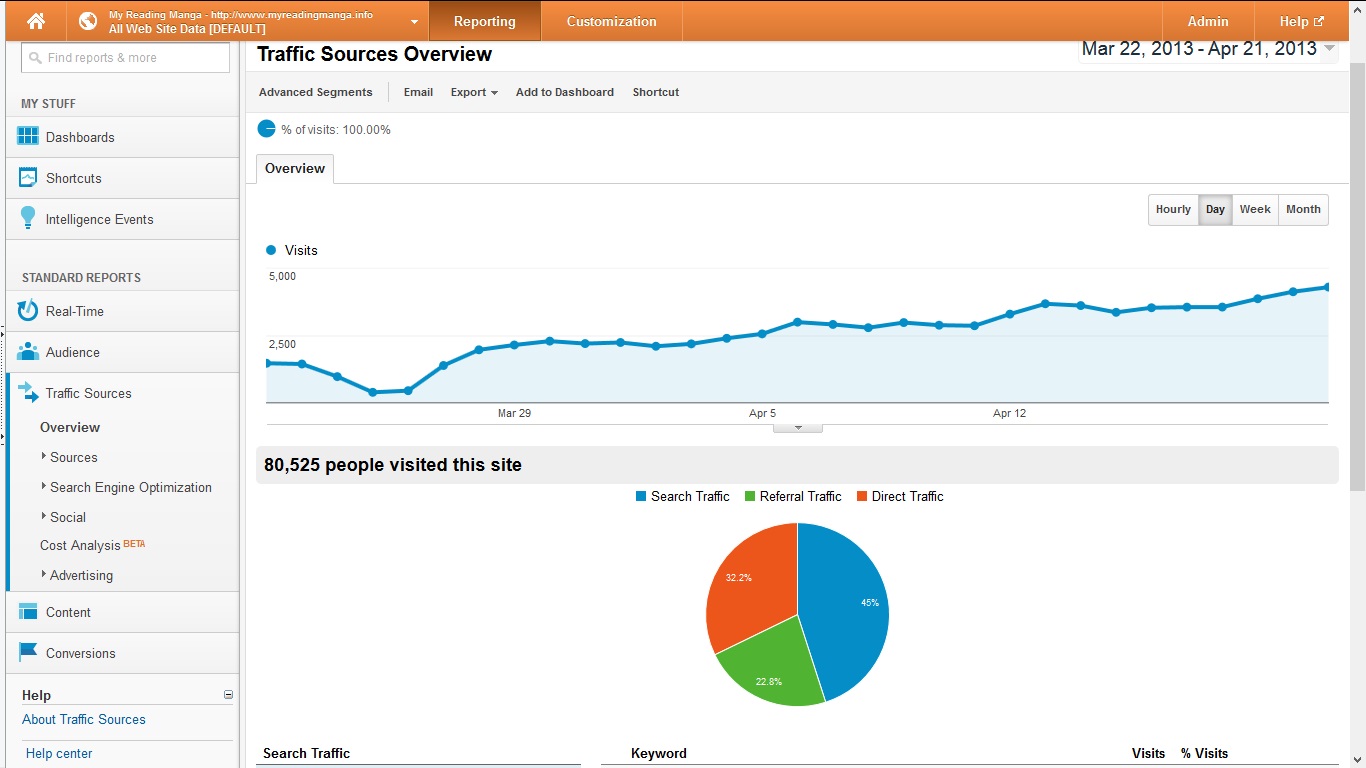Switch graph to Week view
The width and height of the screenshot is (1366, 768).
pyautogui.click(x=1255, y=210)
